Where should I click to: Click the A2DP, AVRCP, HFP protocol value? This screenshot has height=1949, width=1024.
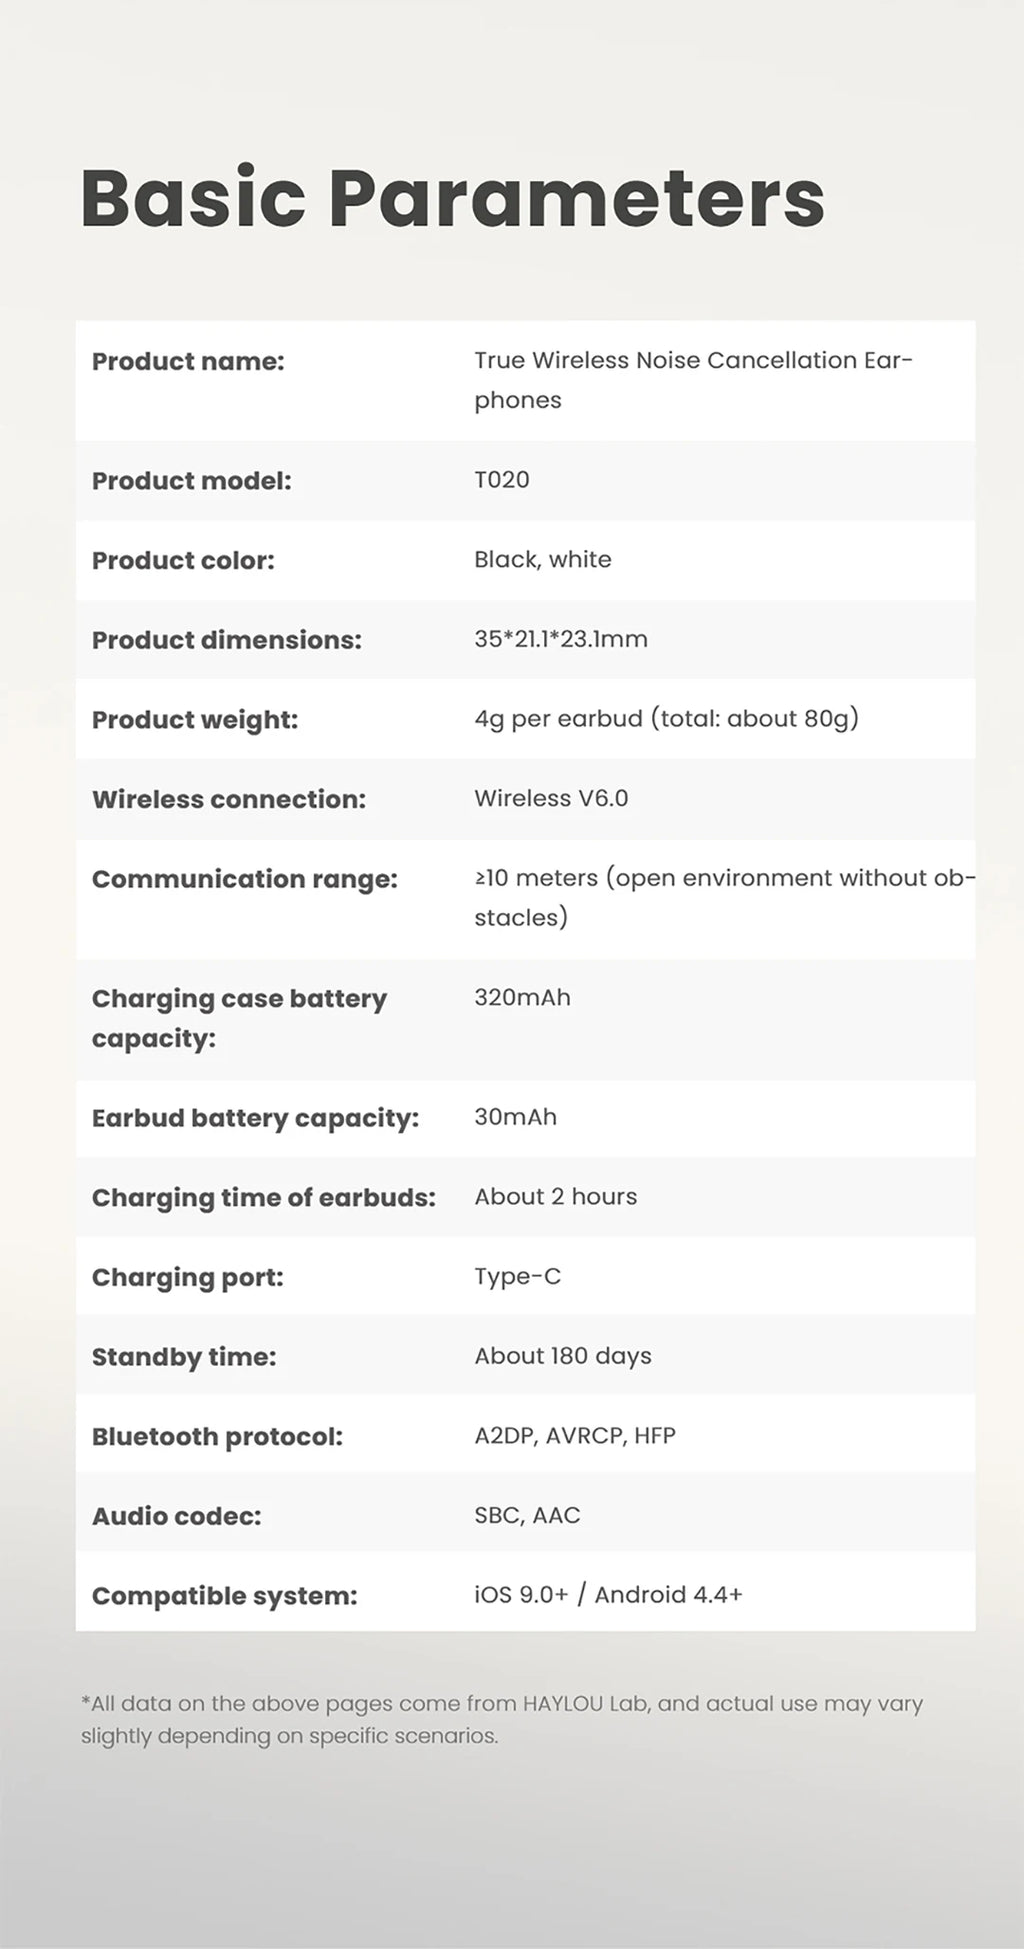575,1436
